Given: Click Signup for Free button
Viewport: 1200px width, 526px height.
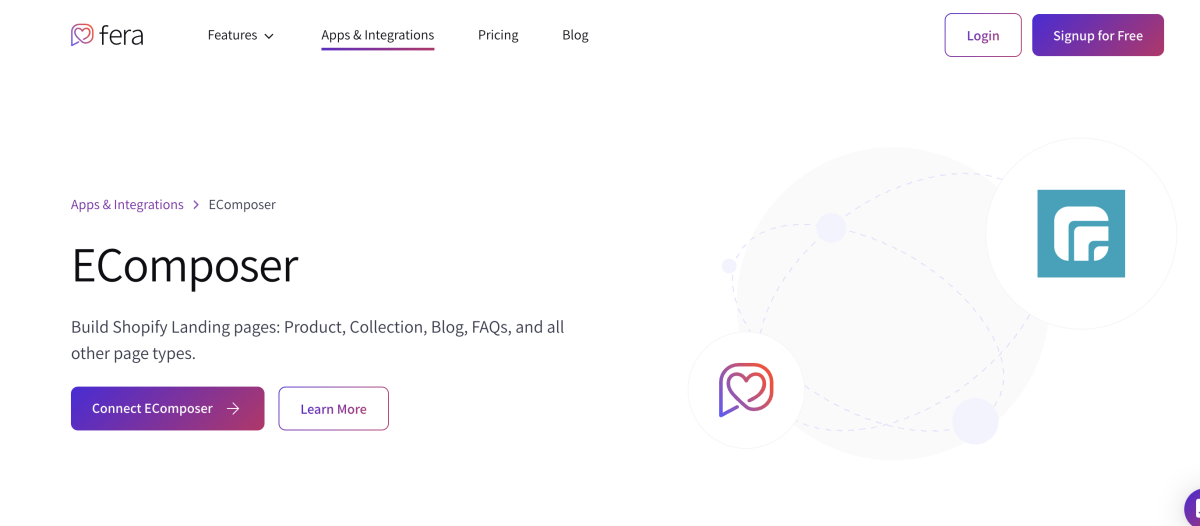Looking at the screenshot, I should click(x=1098, y=35).
